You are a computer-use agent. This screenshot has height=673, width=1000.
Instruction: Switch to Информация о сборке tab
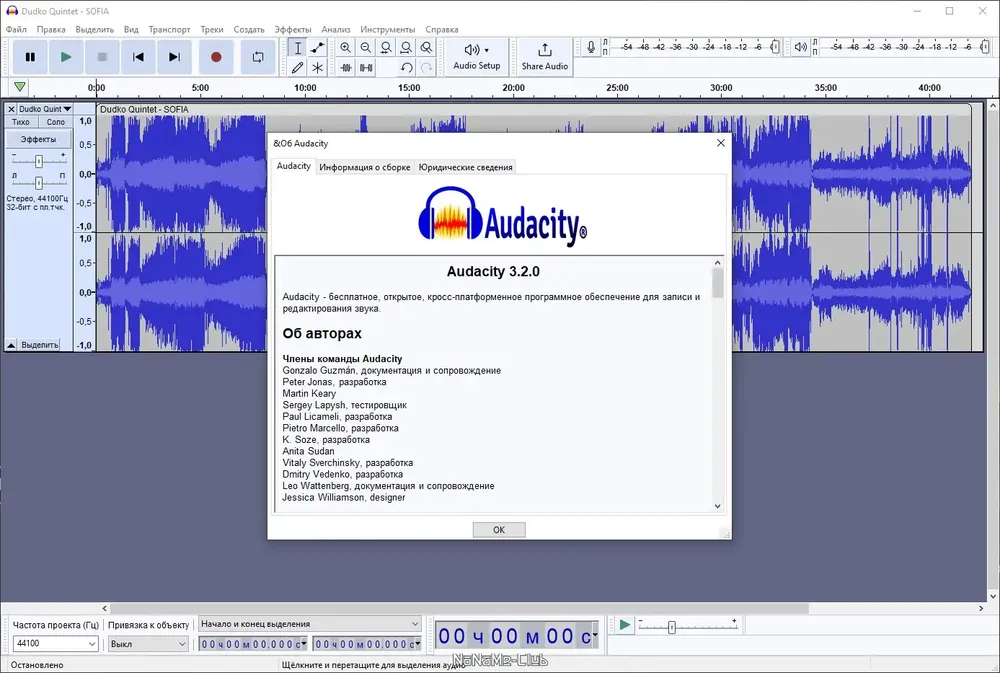[x=364, y=167]
